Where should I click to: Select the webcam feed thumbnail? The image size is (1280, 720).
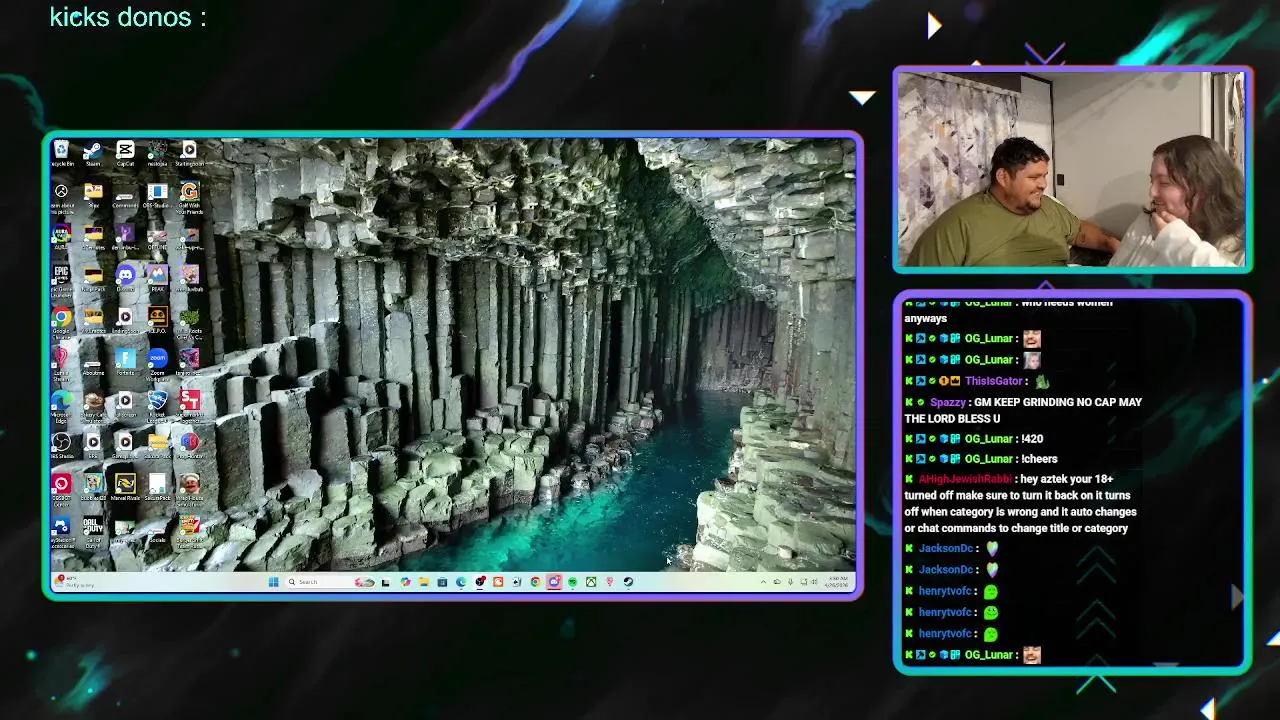pos(1072,169)
